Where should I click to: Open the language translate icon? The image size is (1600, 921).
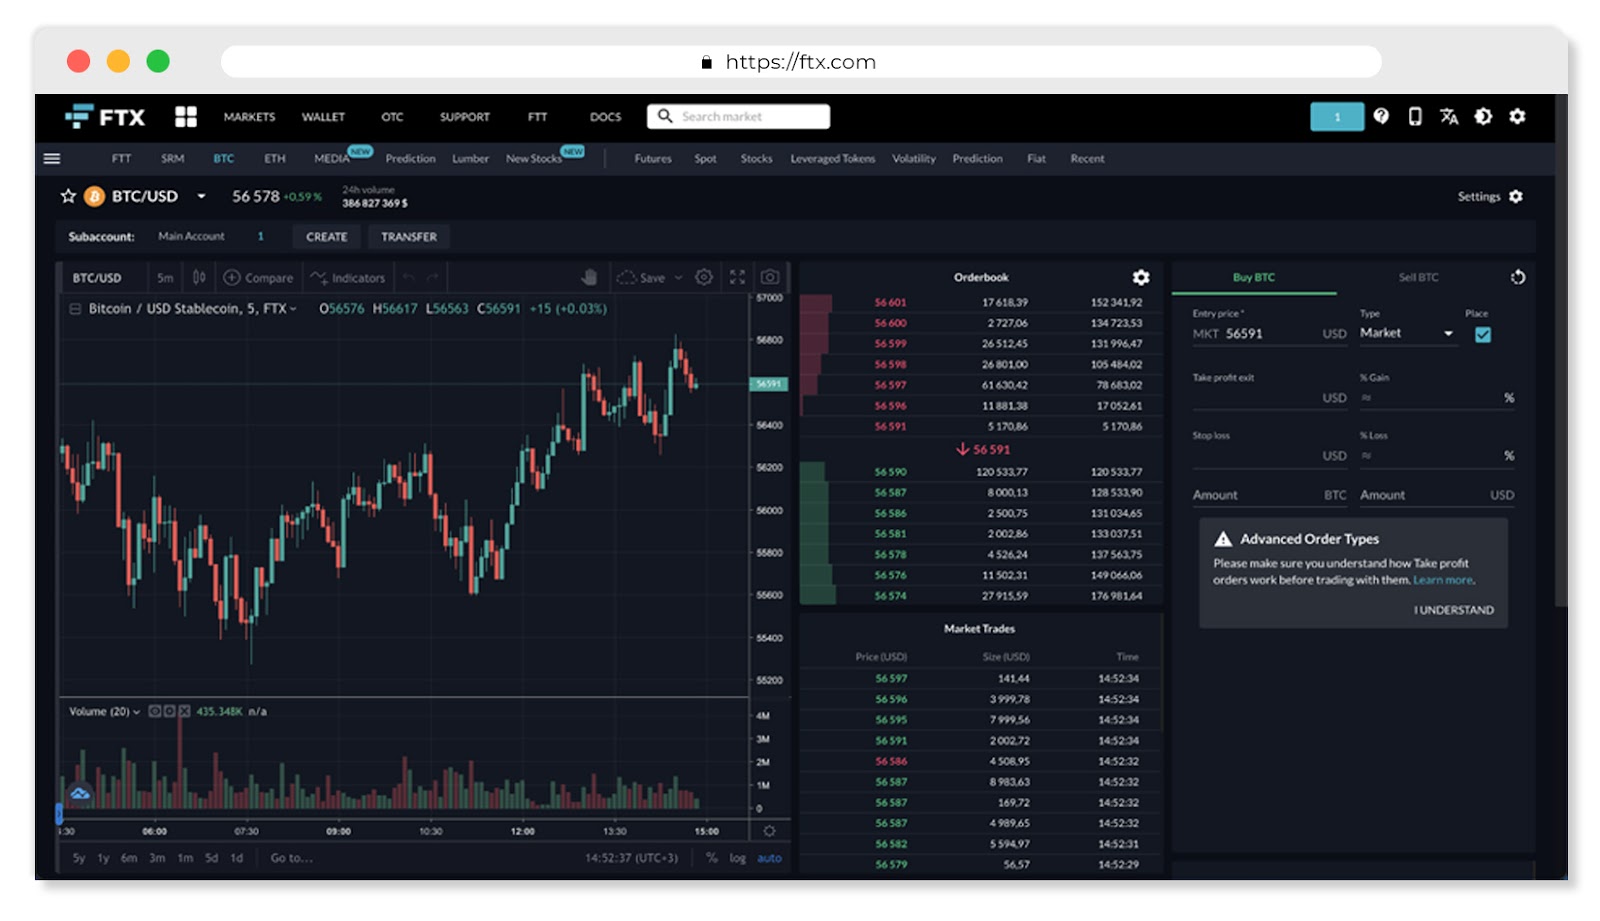(1449, 116)
